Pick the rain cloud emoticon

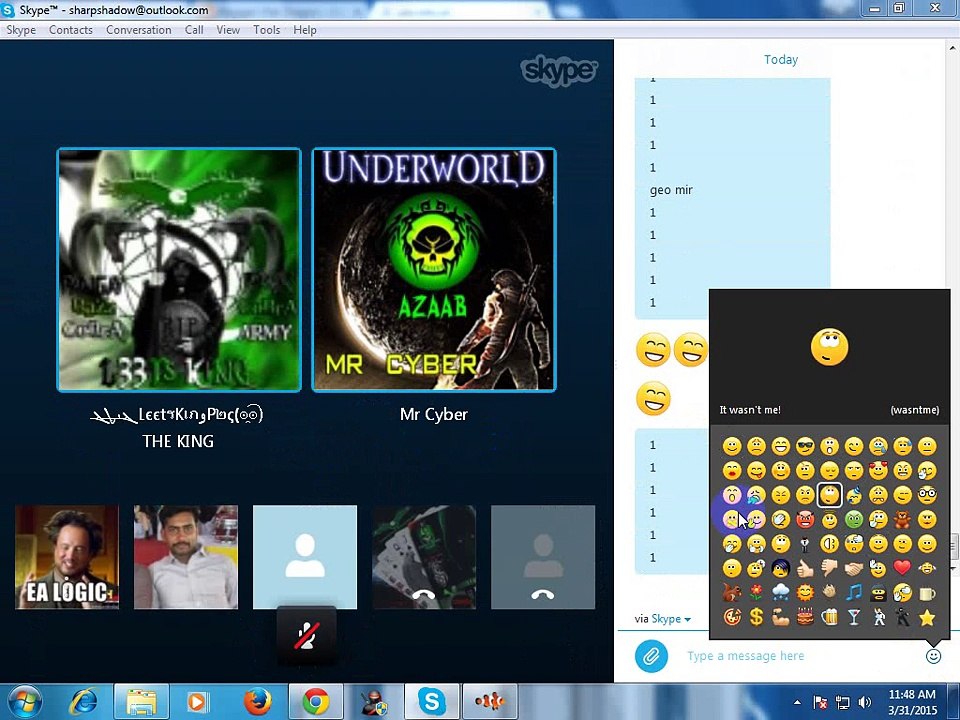781,593
